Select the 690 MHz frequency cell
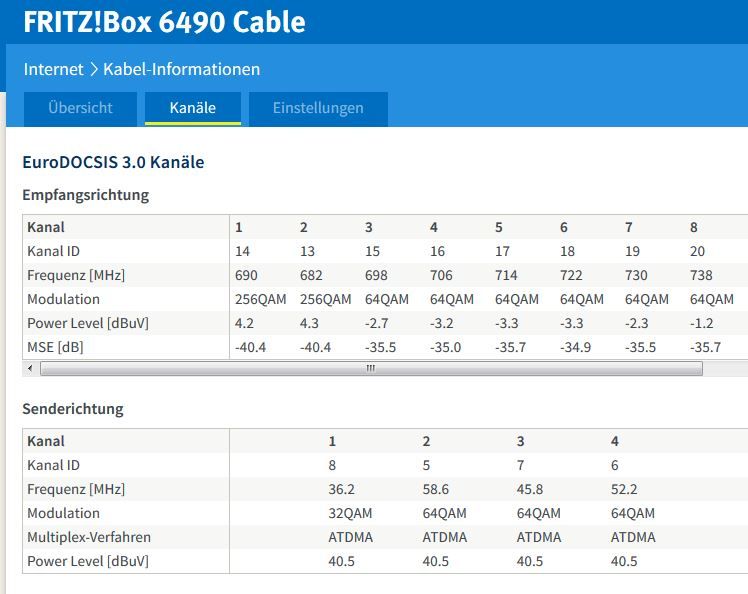748x594 pixels. point(245,275)
